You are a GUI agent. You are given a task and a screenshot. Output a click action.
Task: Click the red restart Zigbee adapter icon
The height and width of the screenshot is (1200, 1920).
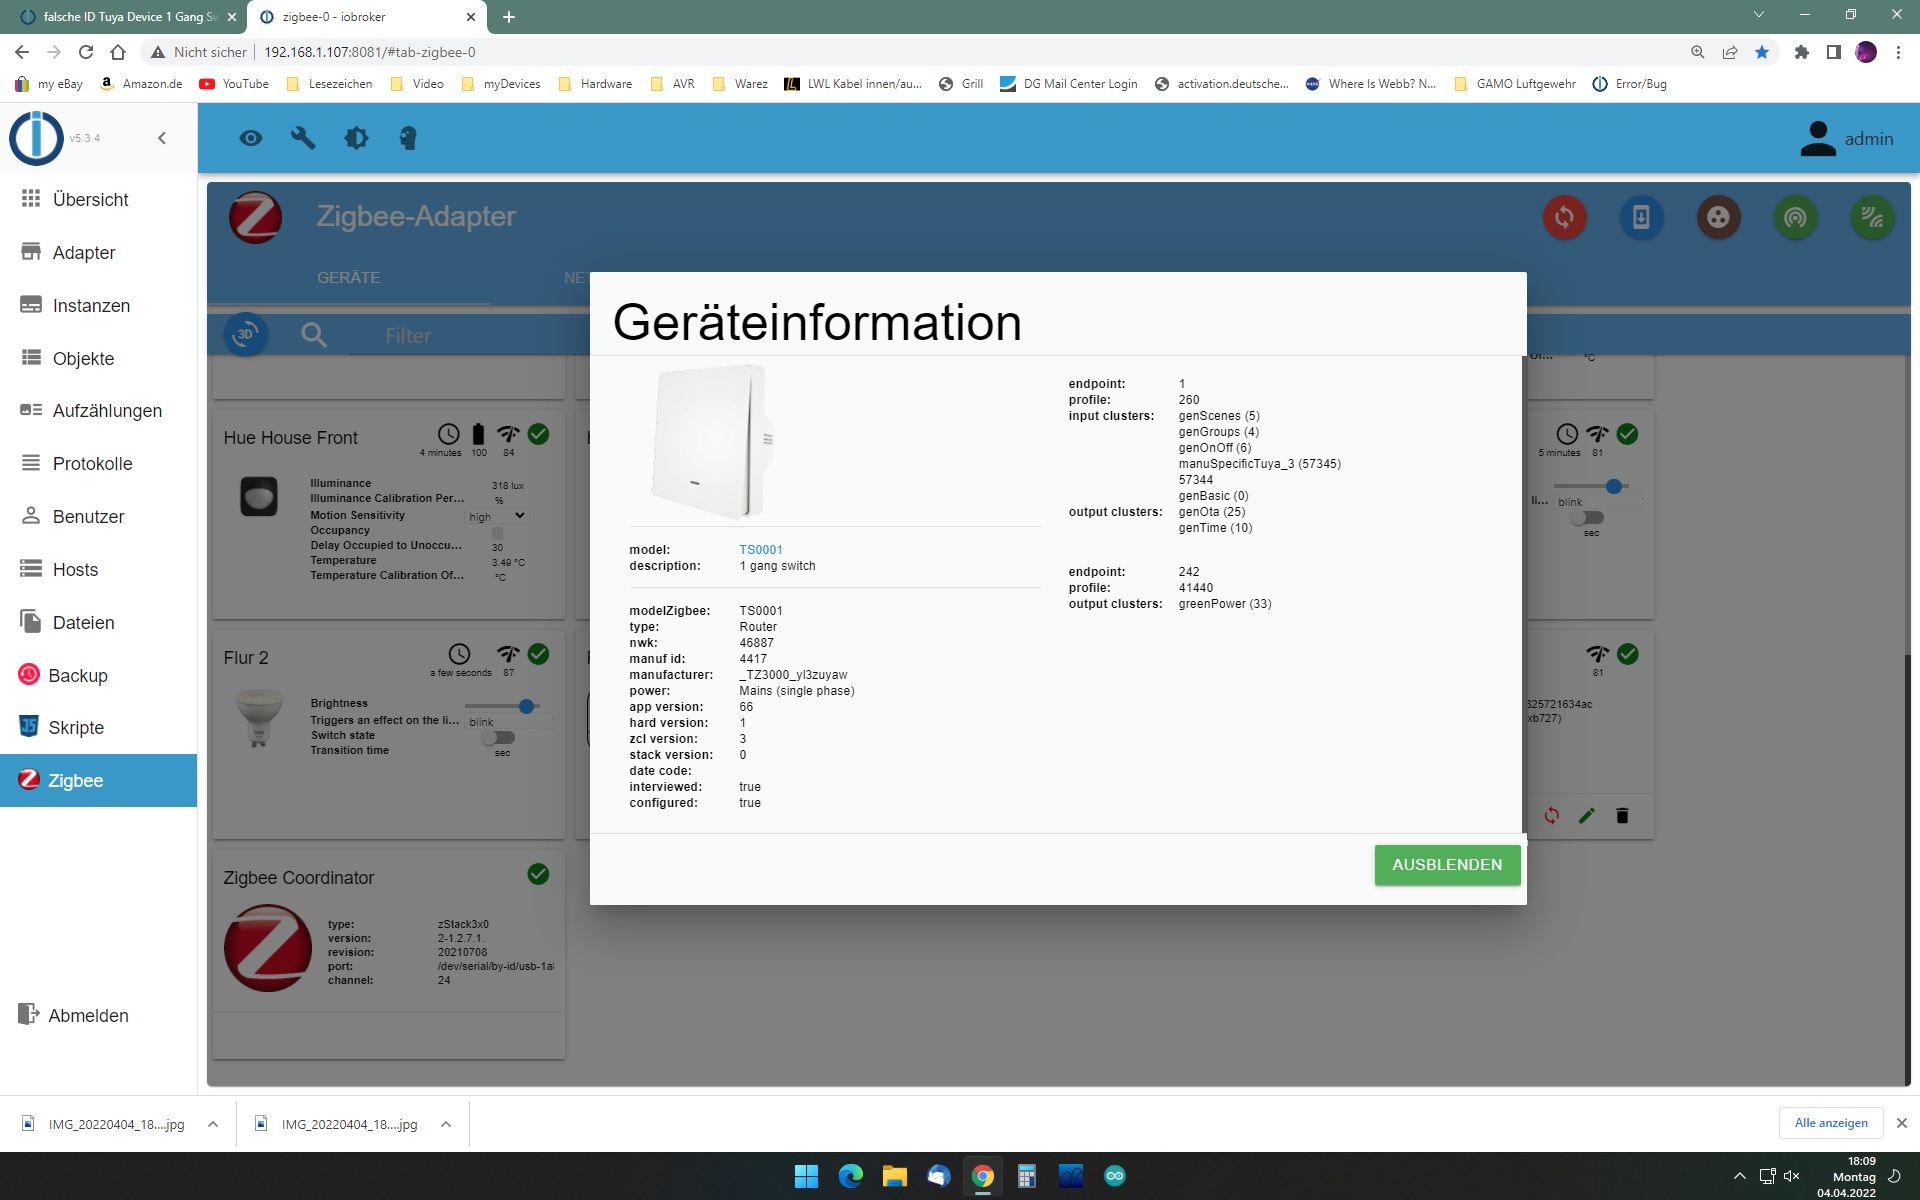pos(1564,217)
